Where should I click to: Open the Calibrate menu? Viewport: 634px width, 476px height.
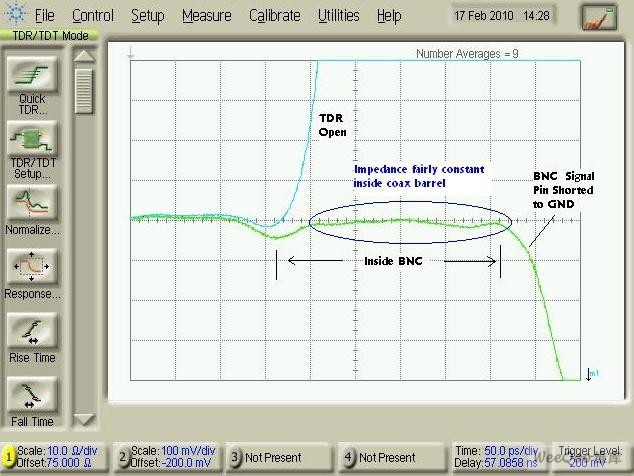[274, 16]
